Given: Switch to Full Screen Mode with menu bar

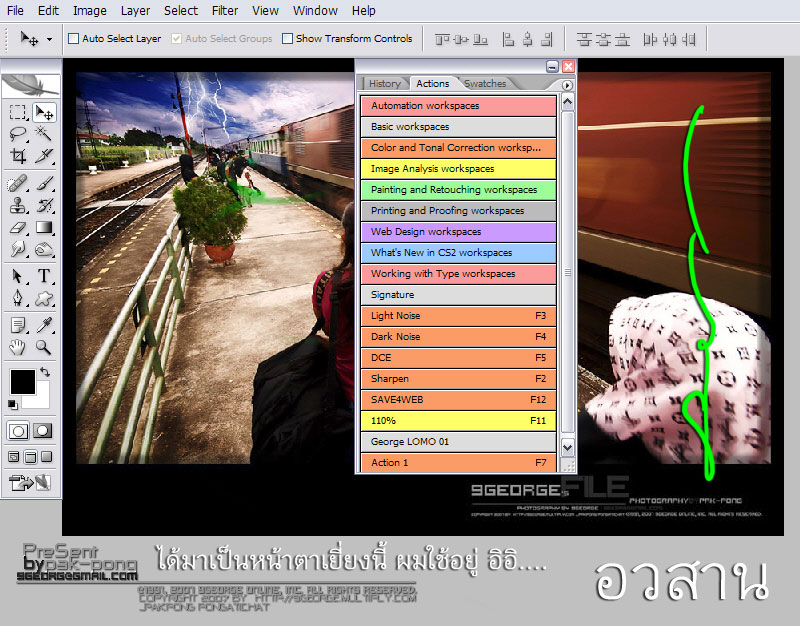Looking at the screenshot, I should [x=31, y=457].
